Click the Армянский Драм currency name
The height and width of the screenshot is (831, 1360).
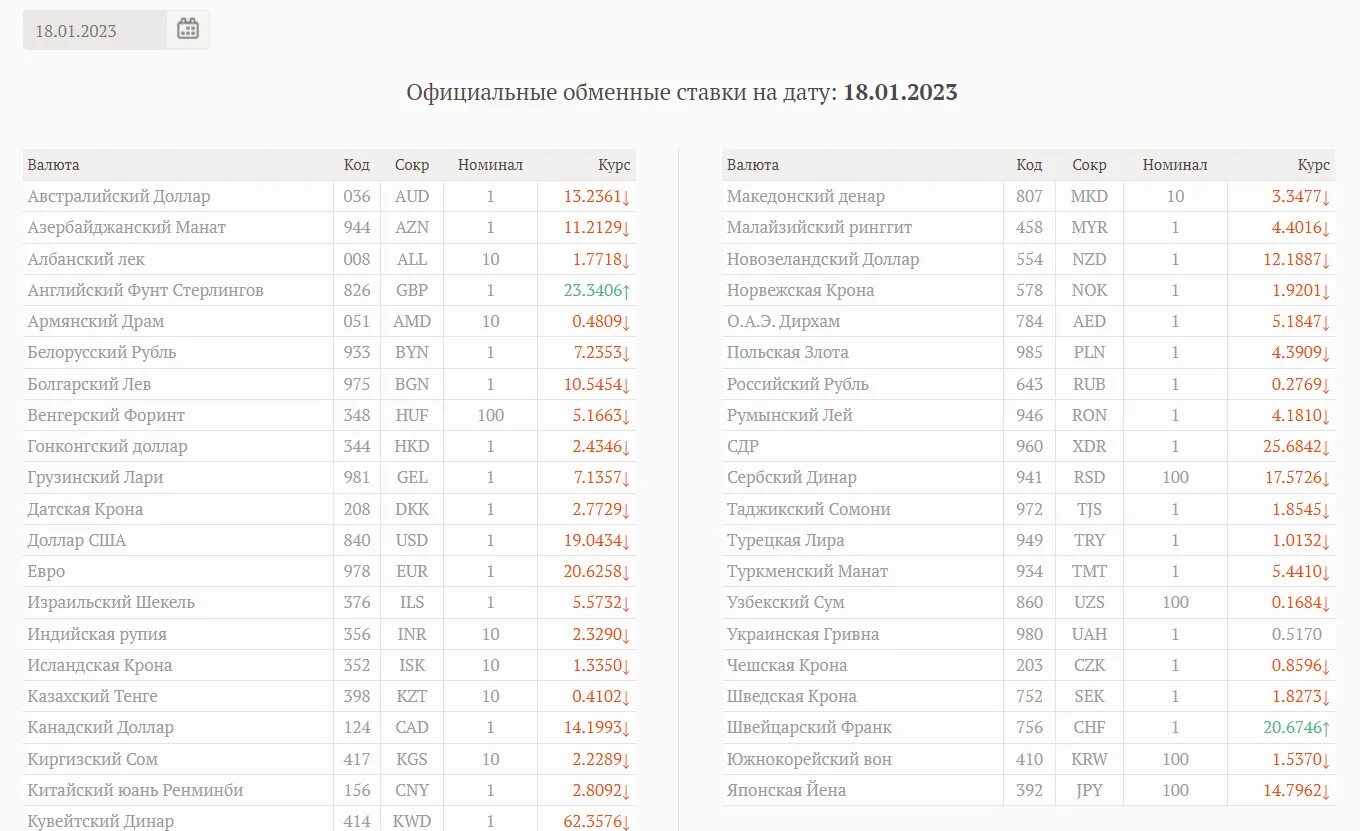point(96,322)
